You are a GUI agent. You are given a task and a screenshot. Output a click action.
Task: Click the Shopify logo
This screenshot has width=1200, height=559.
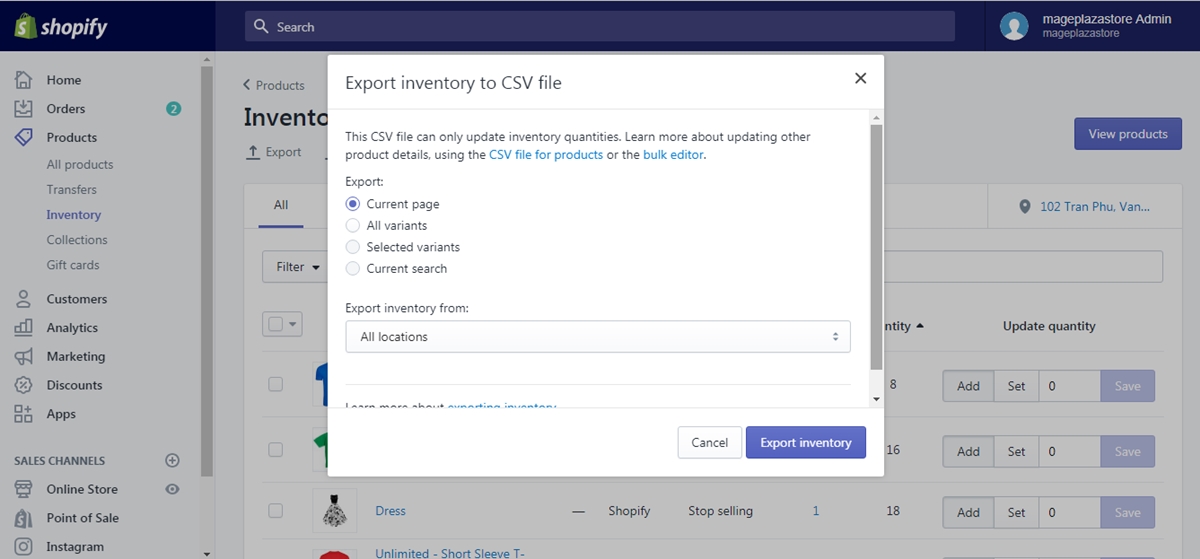[60, 27]
